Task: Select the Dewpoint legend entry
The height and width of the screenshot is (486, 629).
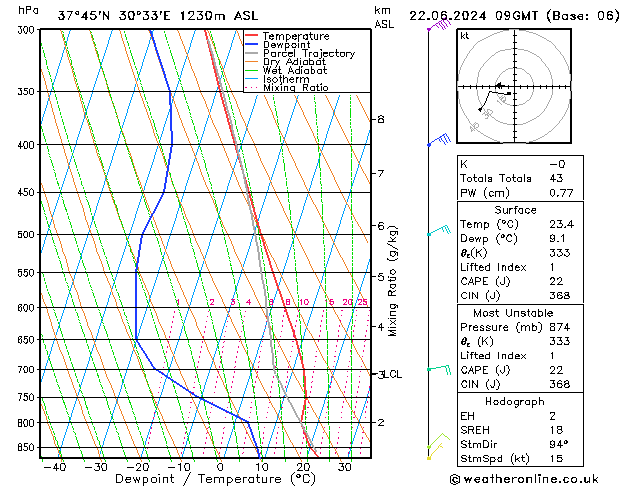Action: (x=291, y=45)
